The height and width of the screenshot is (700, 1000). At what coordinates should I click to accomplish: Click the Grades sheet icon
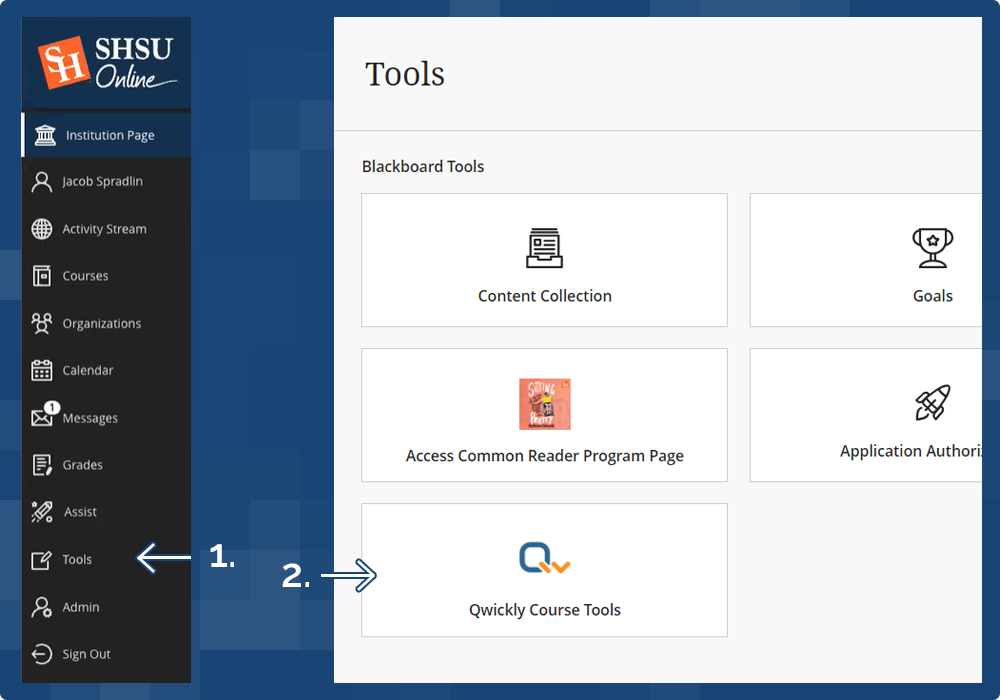point(42,465)
